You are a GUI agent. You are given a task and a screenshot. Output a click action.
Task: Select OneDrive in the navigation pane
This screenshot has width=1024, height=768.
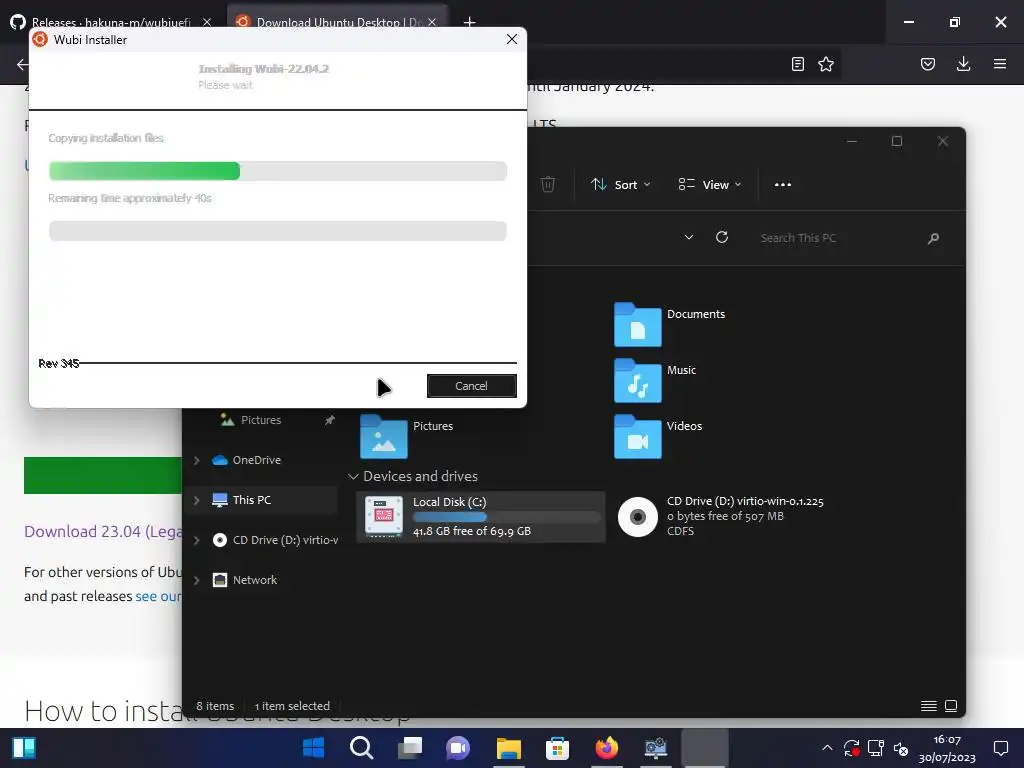[256, 460]
